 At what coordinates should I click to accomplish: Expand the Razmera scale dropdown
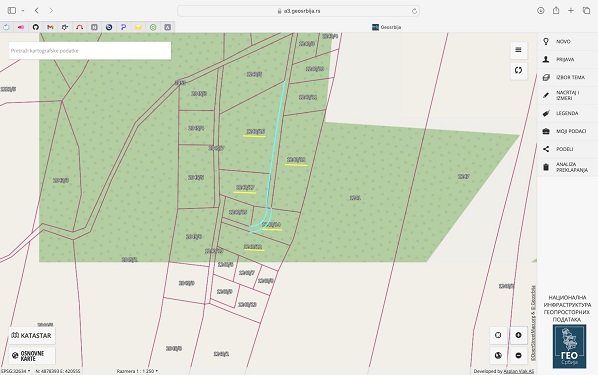pyautogui.click(x=137, y=371)
